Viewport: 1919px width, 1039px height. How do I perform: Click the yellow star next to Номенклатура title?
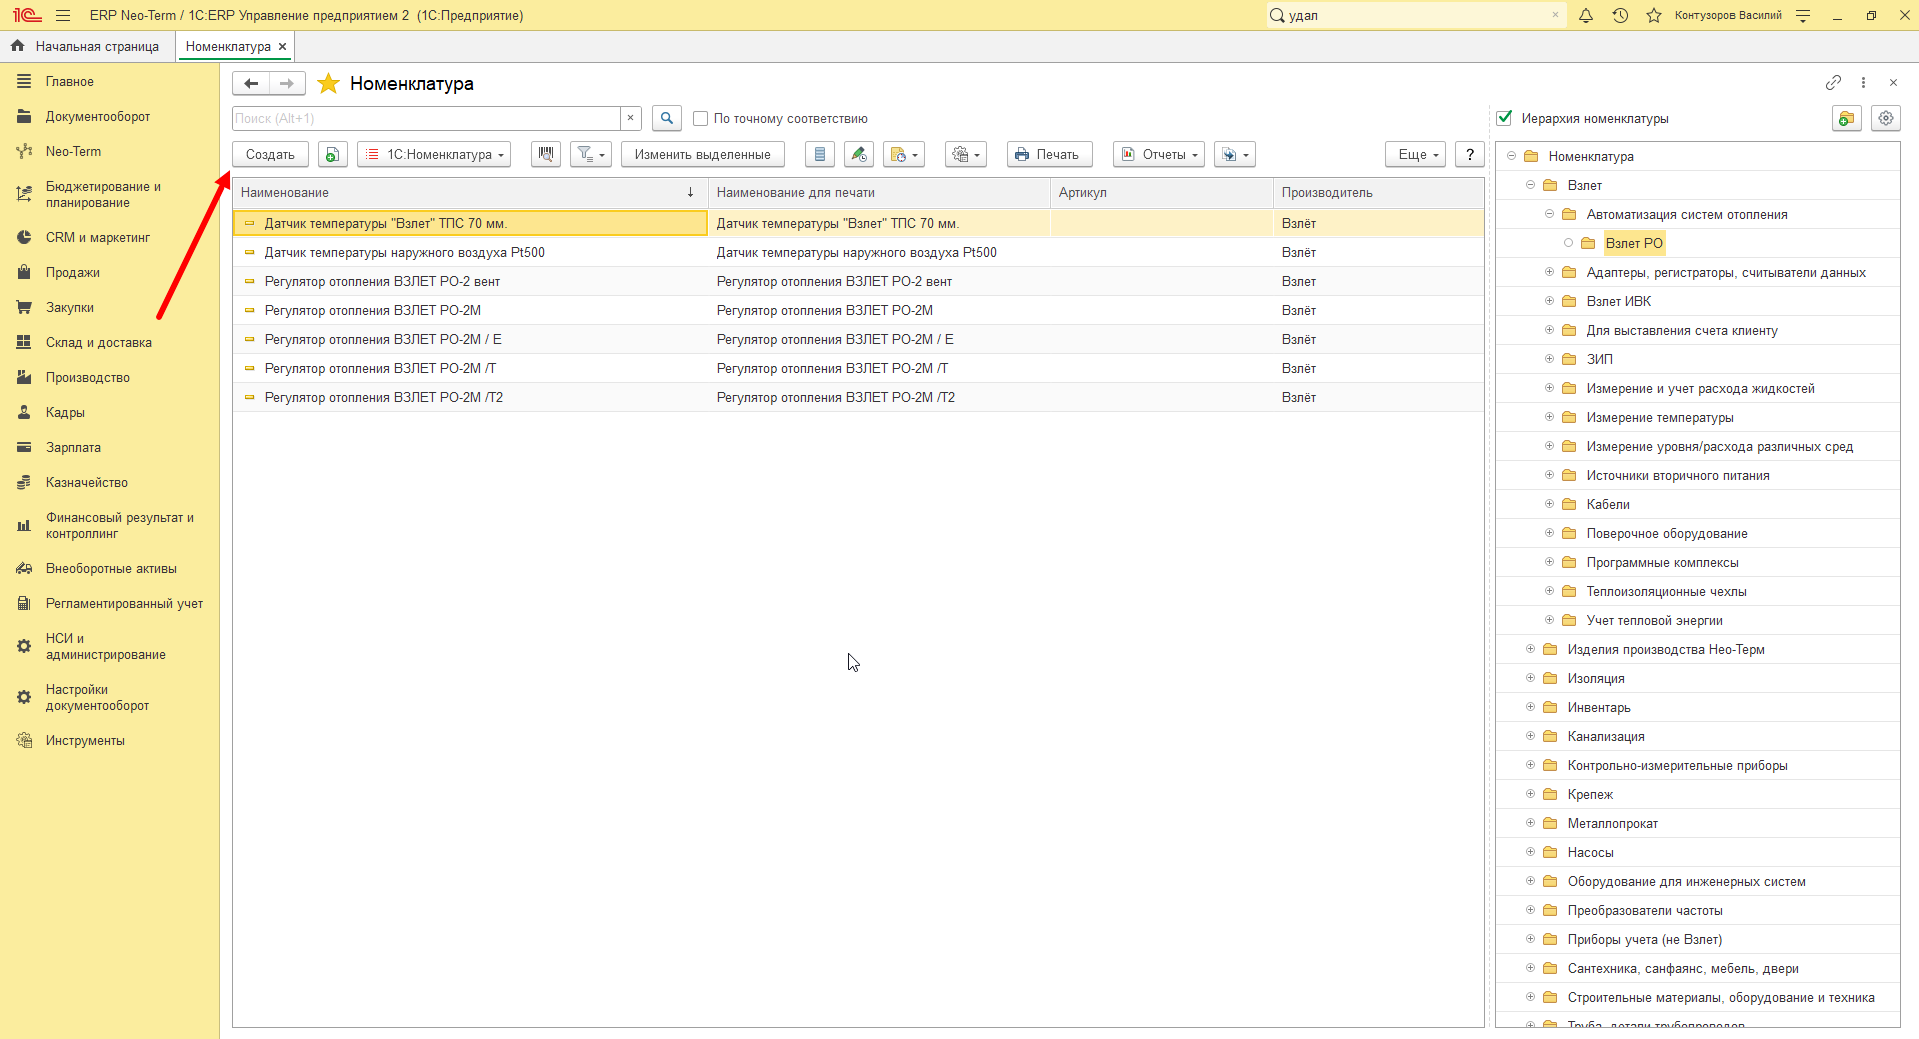pyautogui.click(x=328, y=84)
